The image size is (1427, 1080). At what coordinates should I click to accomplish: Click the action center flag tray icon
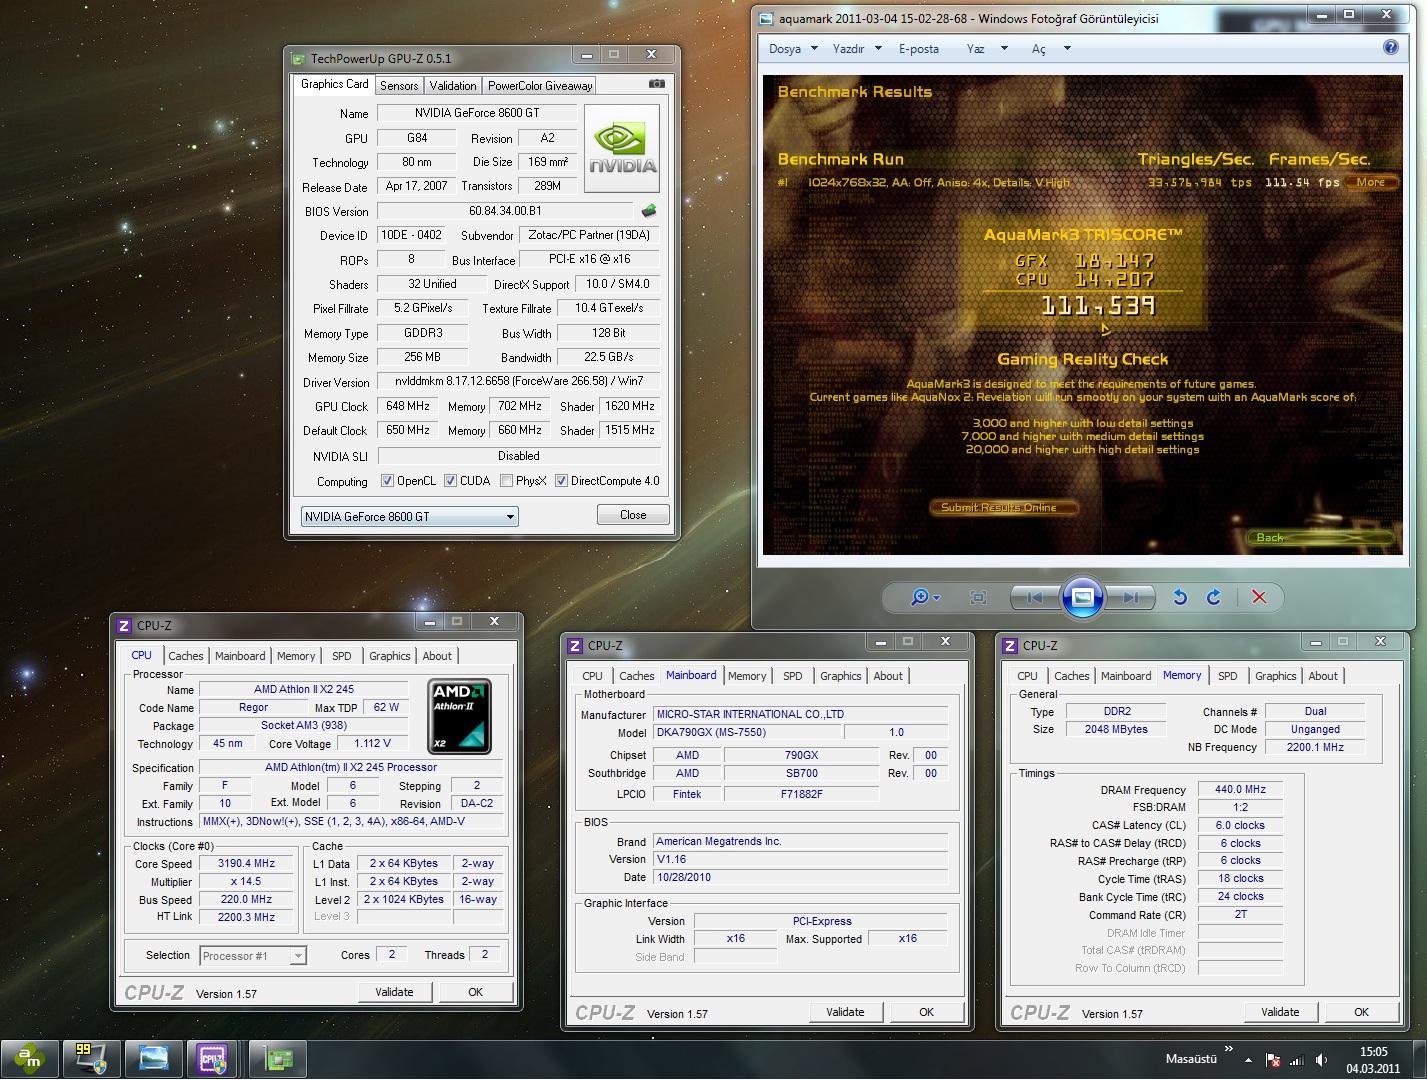point(1274,1061)
